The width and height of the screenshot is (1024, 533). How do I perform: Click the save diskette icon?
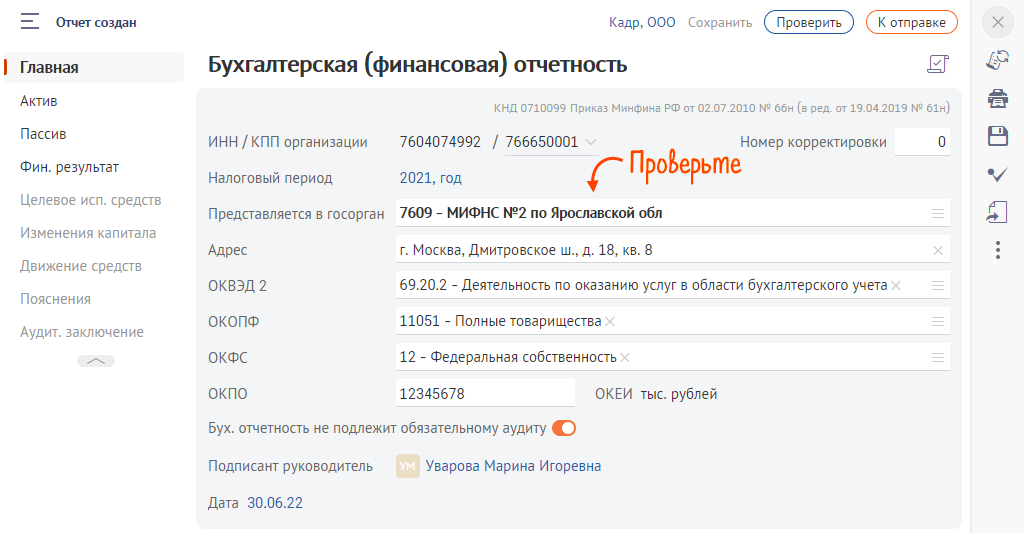tap(997, 136)
